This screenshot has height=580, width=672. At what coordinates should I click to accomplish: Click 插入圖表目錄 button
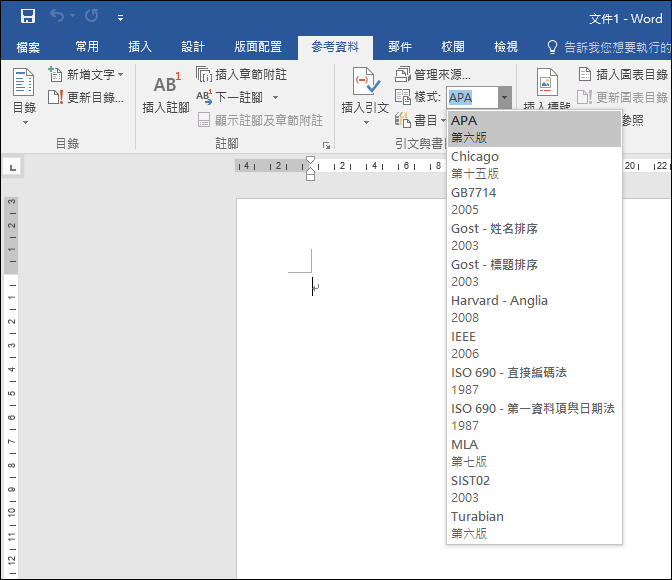pos(623,75)
